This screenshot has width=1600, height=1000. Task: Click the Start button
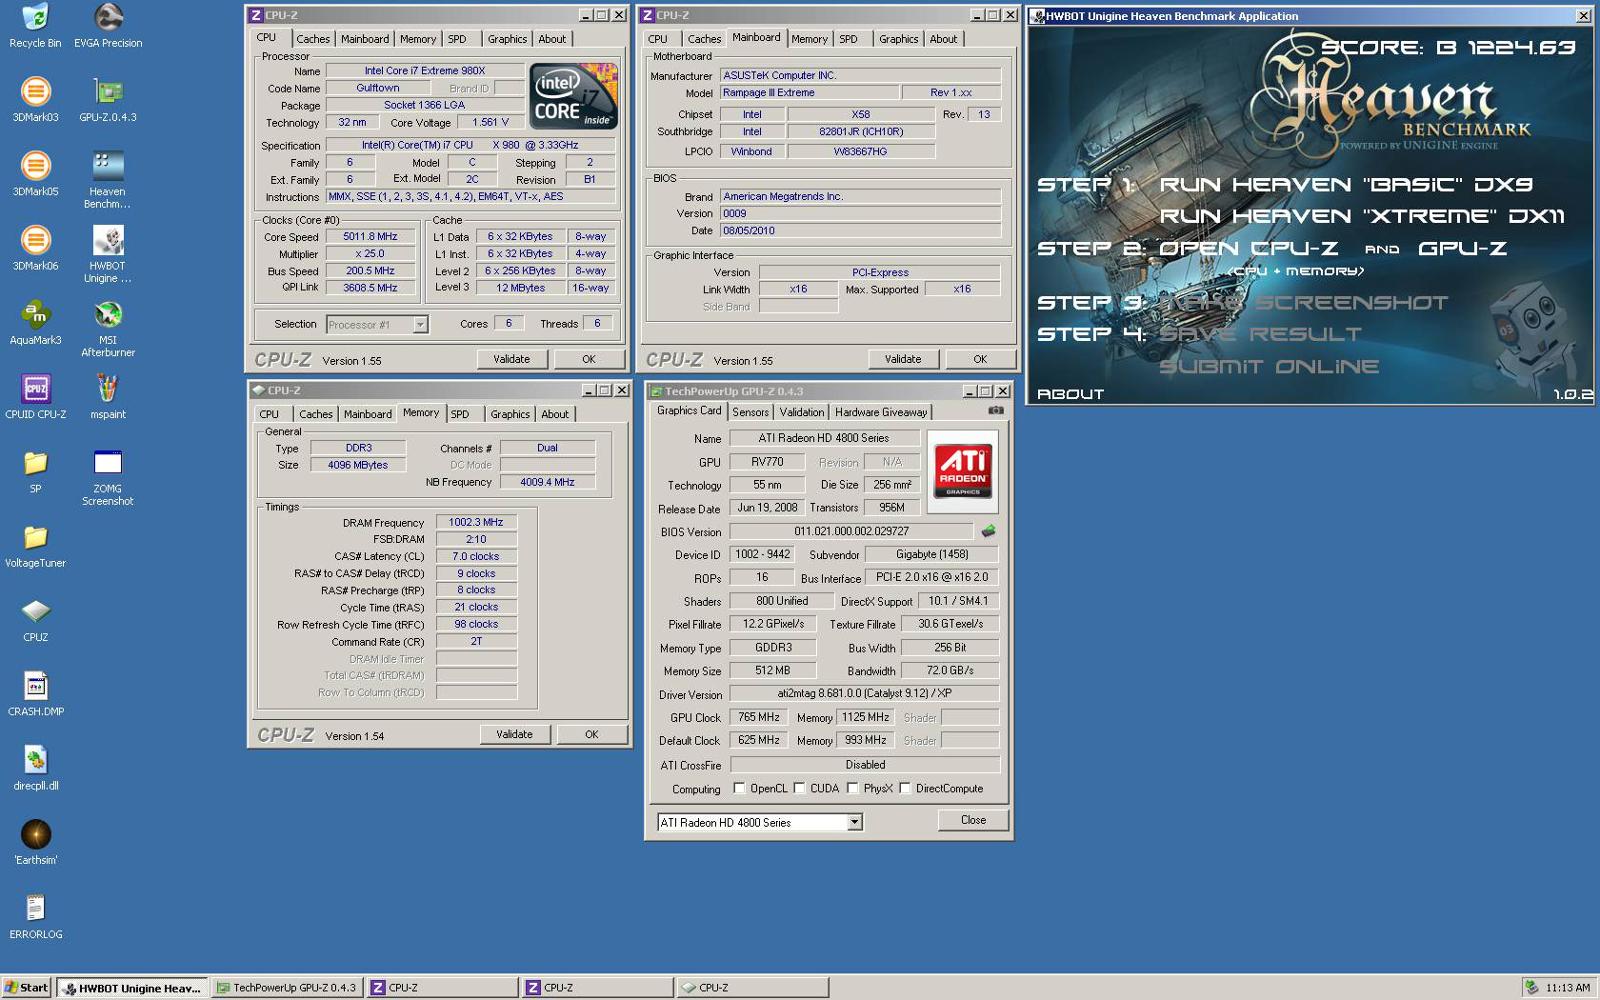click(26, 987)
